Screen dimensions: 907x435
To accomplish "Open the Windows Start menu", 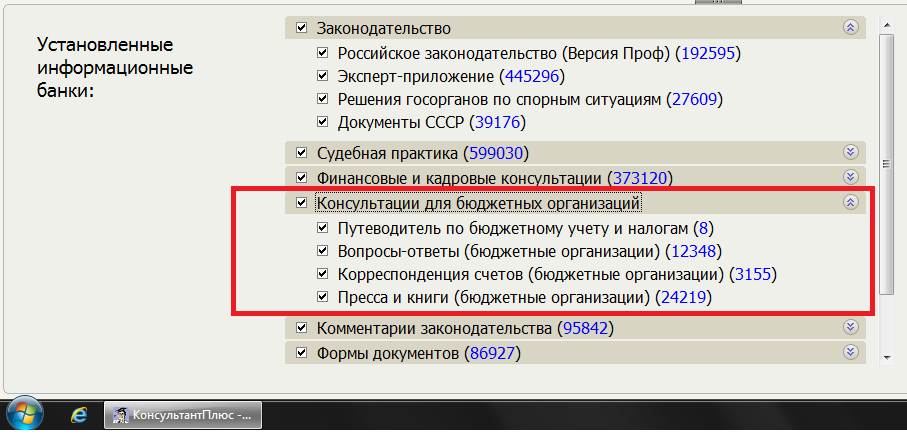I will click(24, 415).
